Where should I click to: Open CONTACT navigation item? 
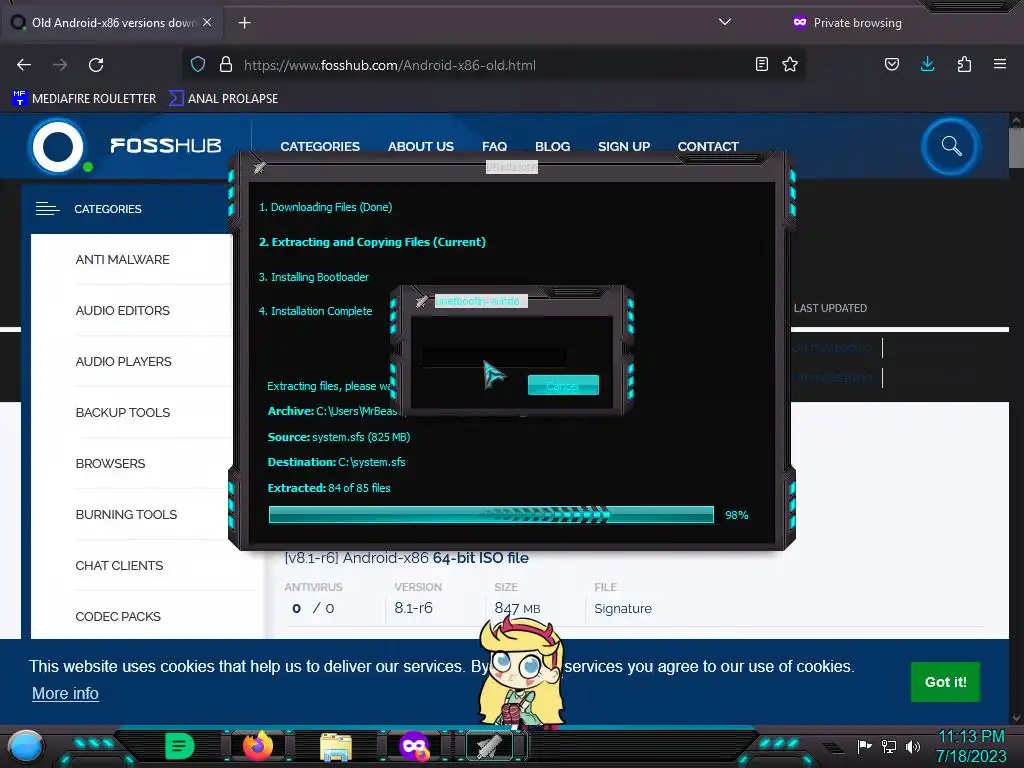click(x=708, y=146)
